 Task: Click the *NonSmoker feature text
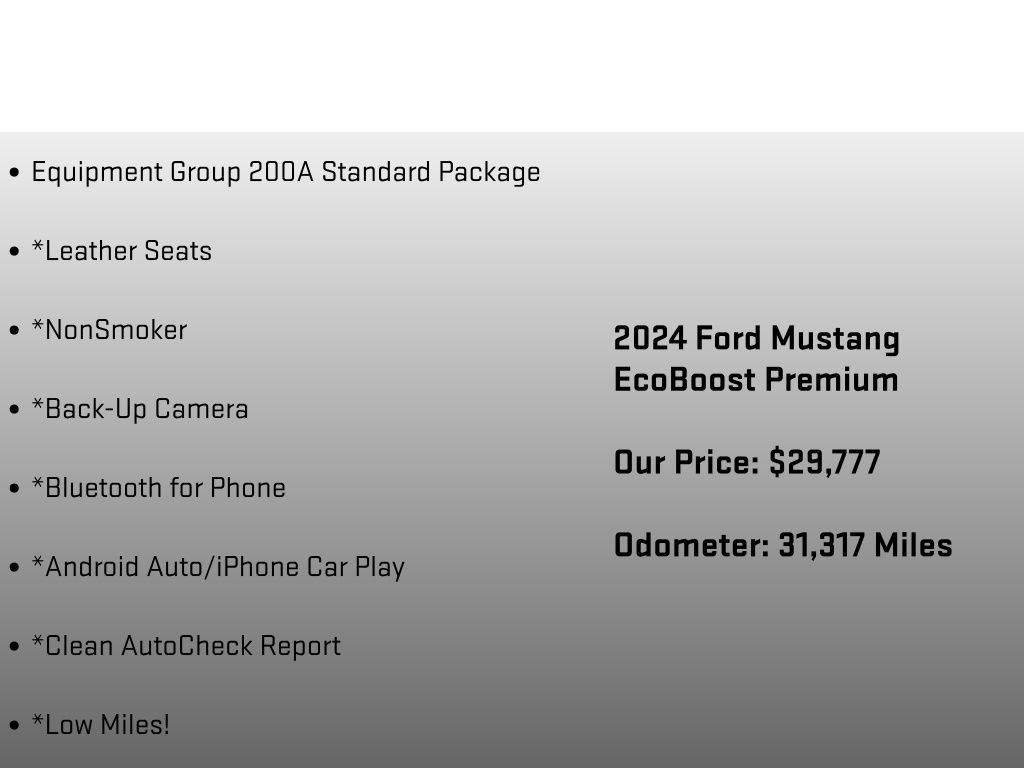pos(109,330)
